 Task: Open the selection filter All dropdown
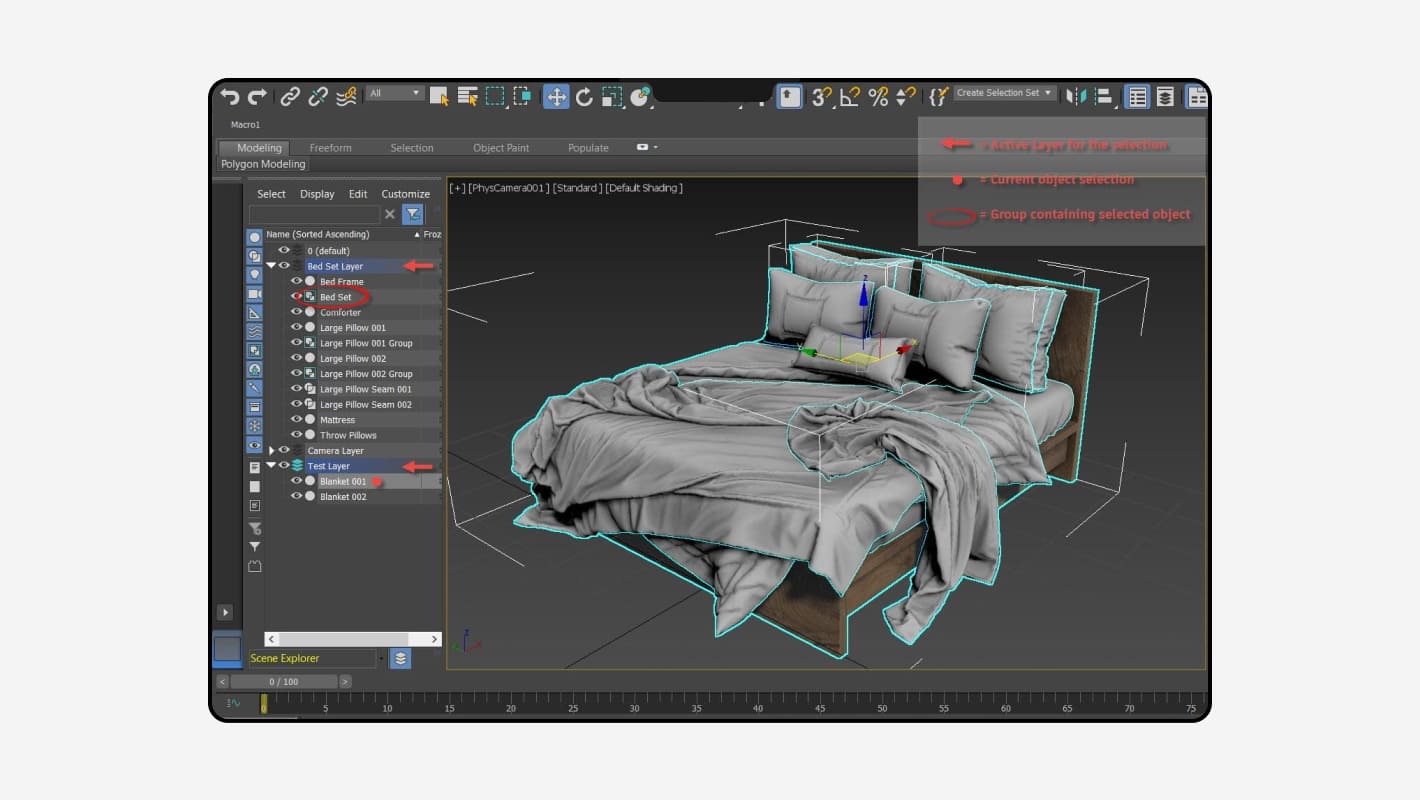coord(393,92)
